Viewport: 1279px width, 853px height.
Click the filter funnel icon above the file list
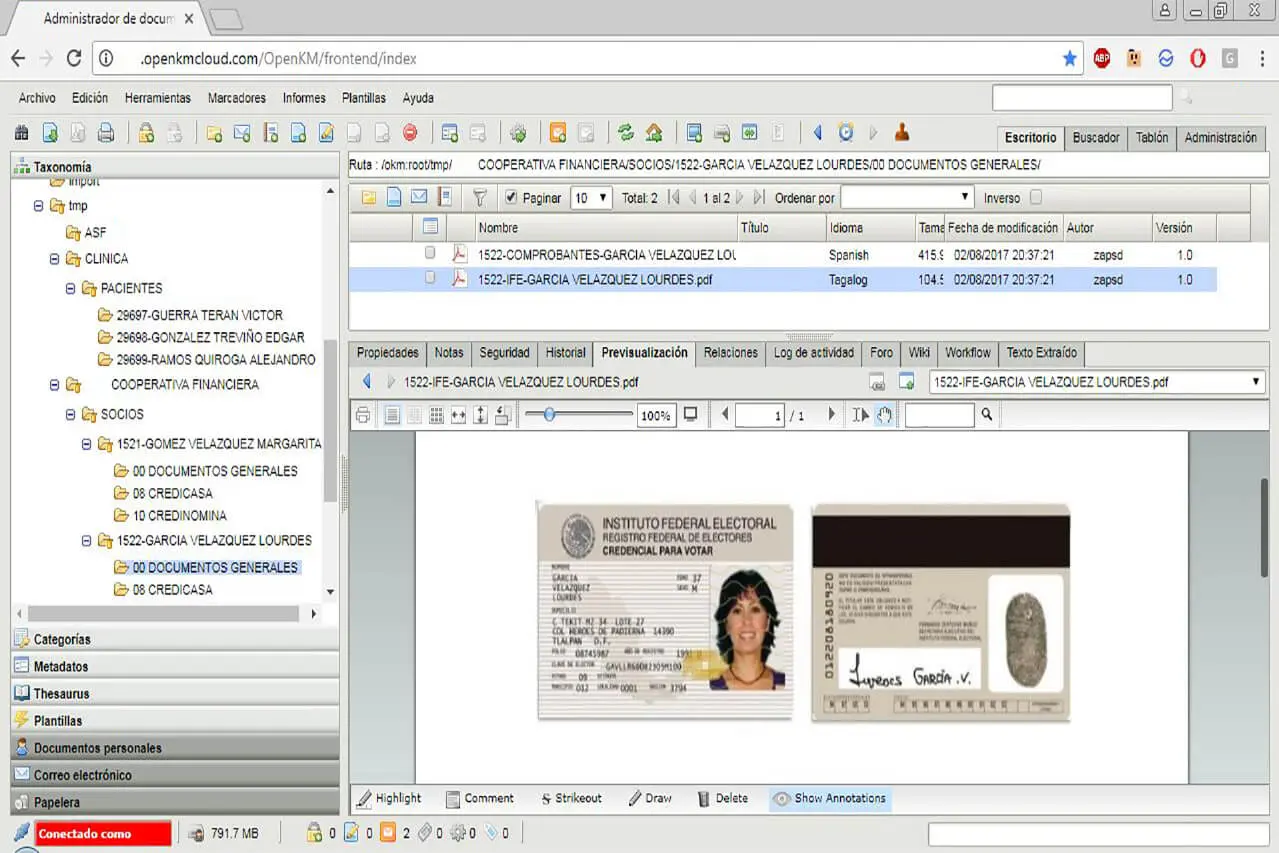[480, 197]
